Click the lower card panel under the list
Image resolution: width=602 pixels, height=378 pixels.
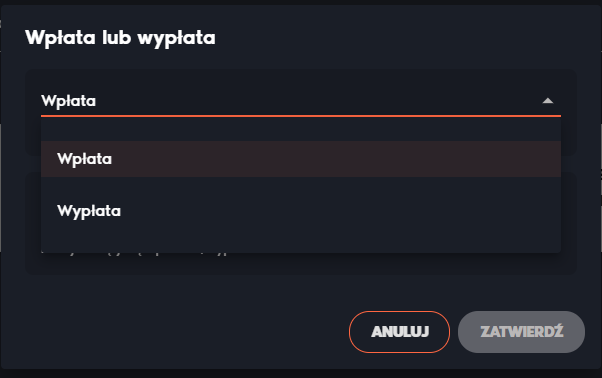point(301,264)
